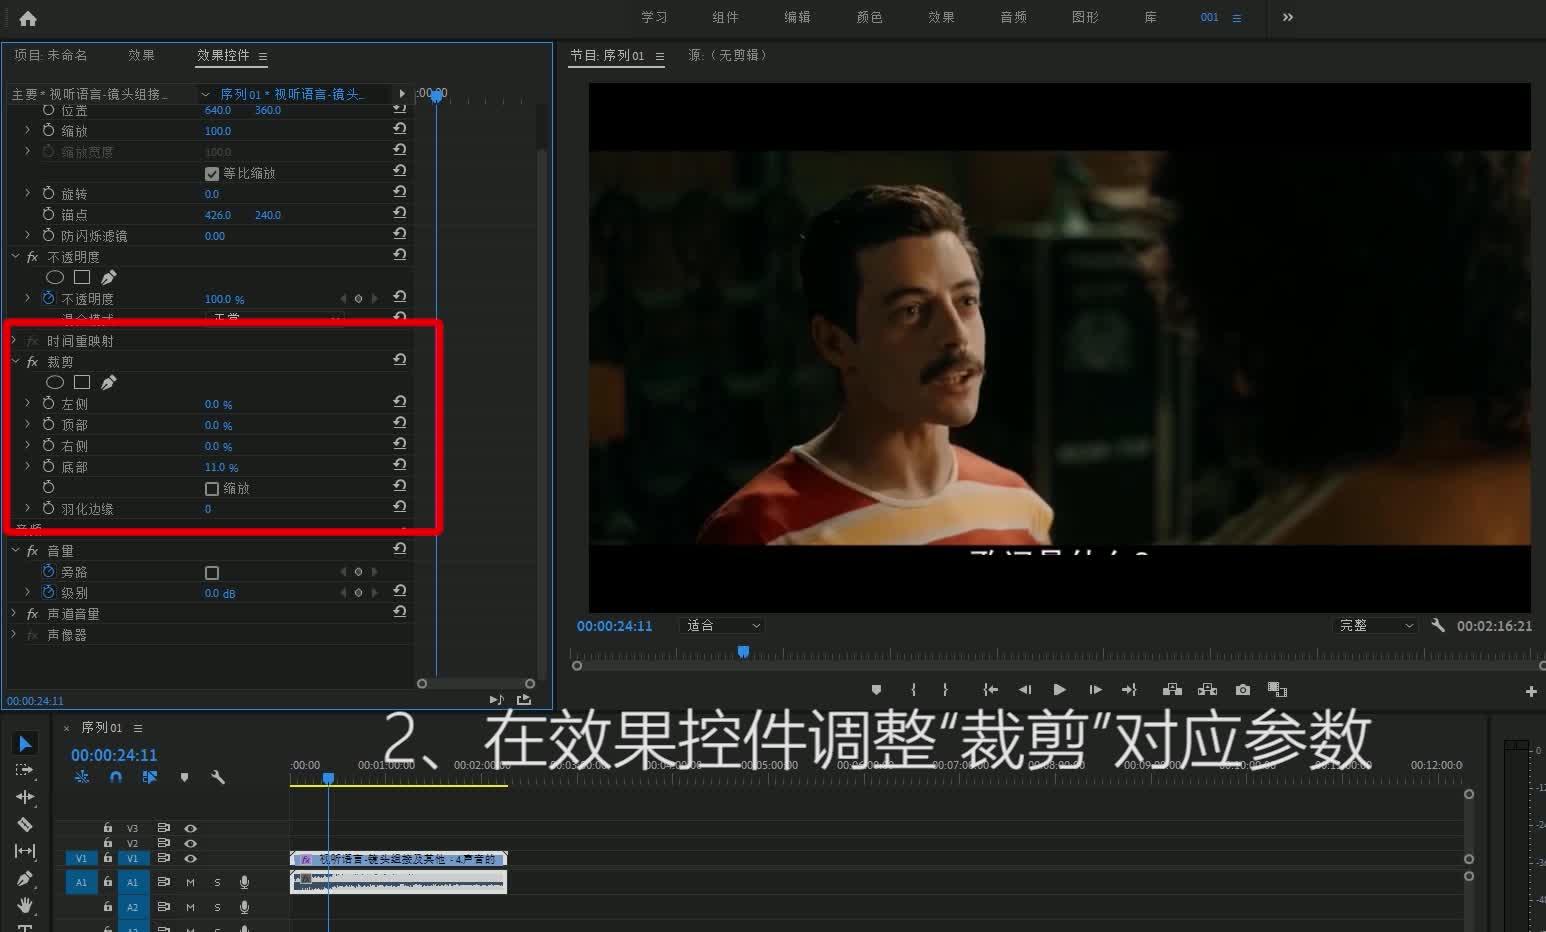
Task: Create rectangle mask under 裁剪
Action: [x=82, y=382]
